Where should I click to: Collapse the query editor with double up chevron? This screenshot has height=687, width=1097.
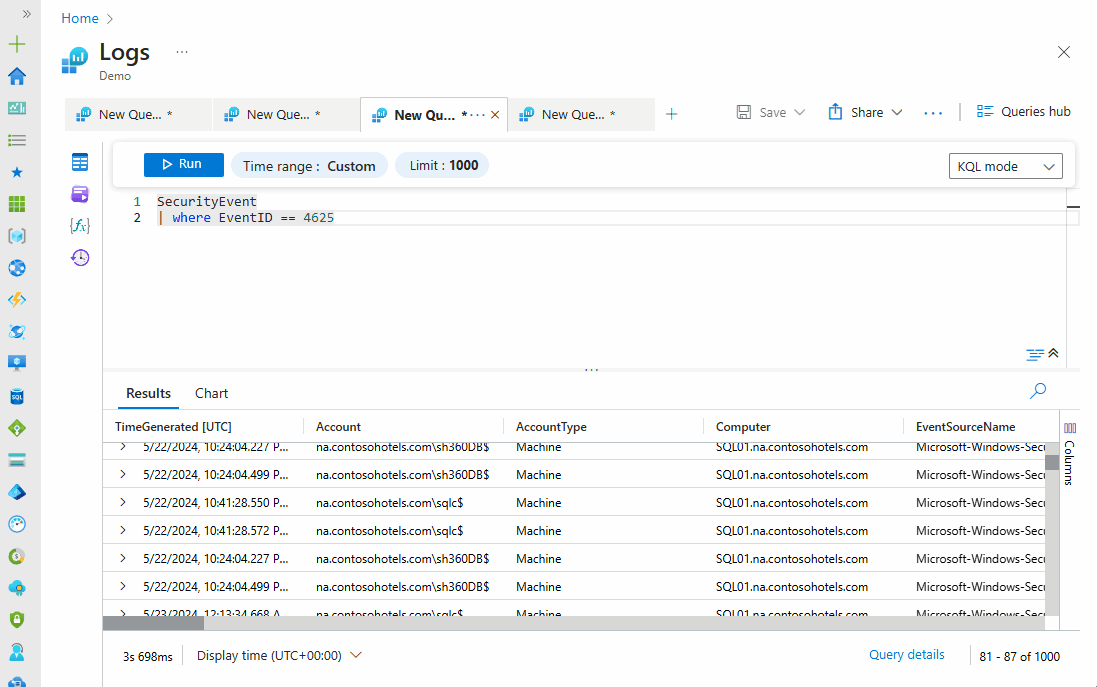tap(1054, 353)
